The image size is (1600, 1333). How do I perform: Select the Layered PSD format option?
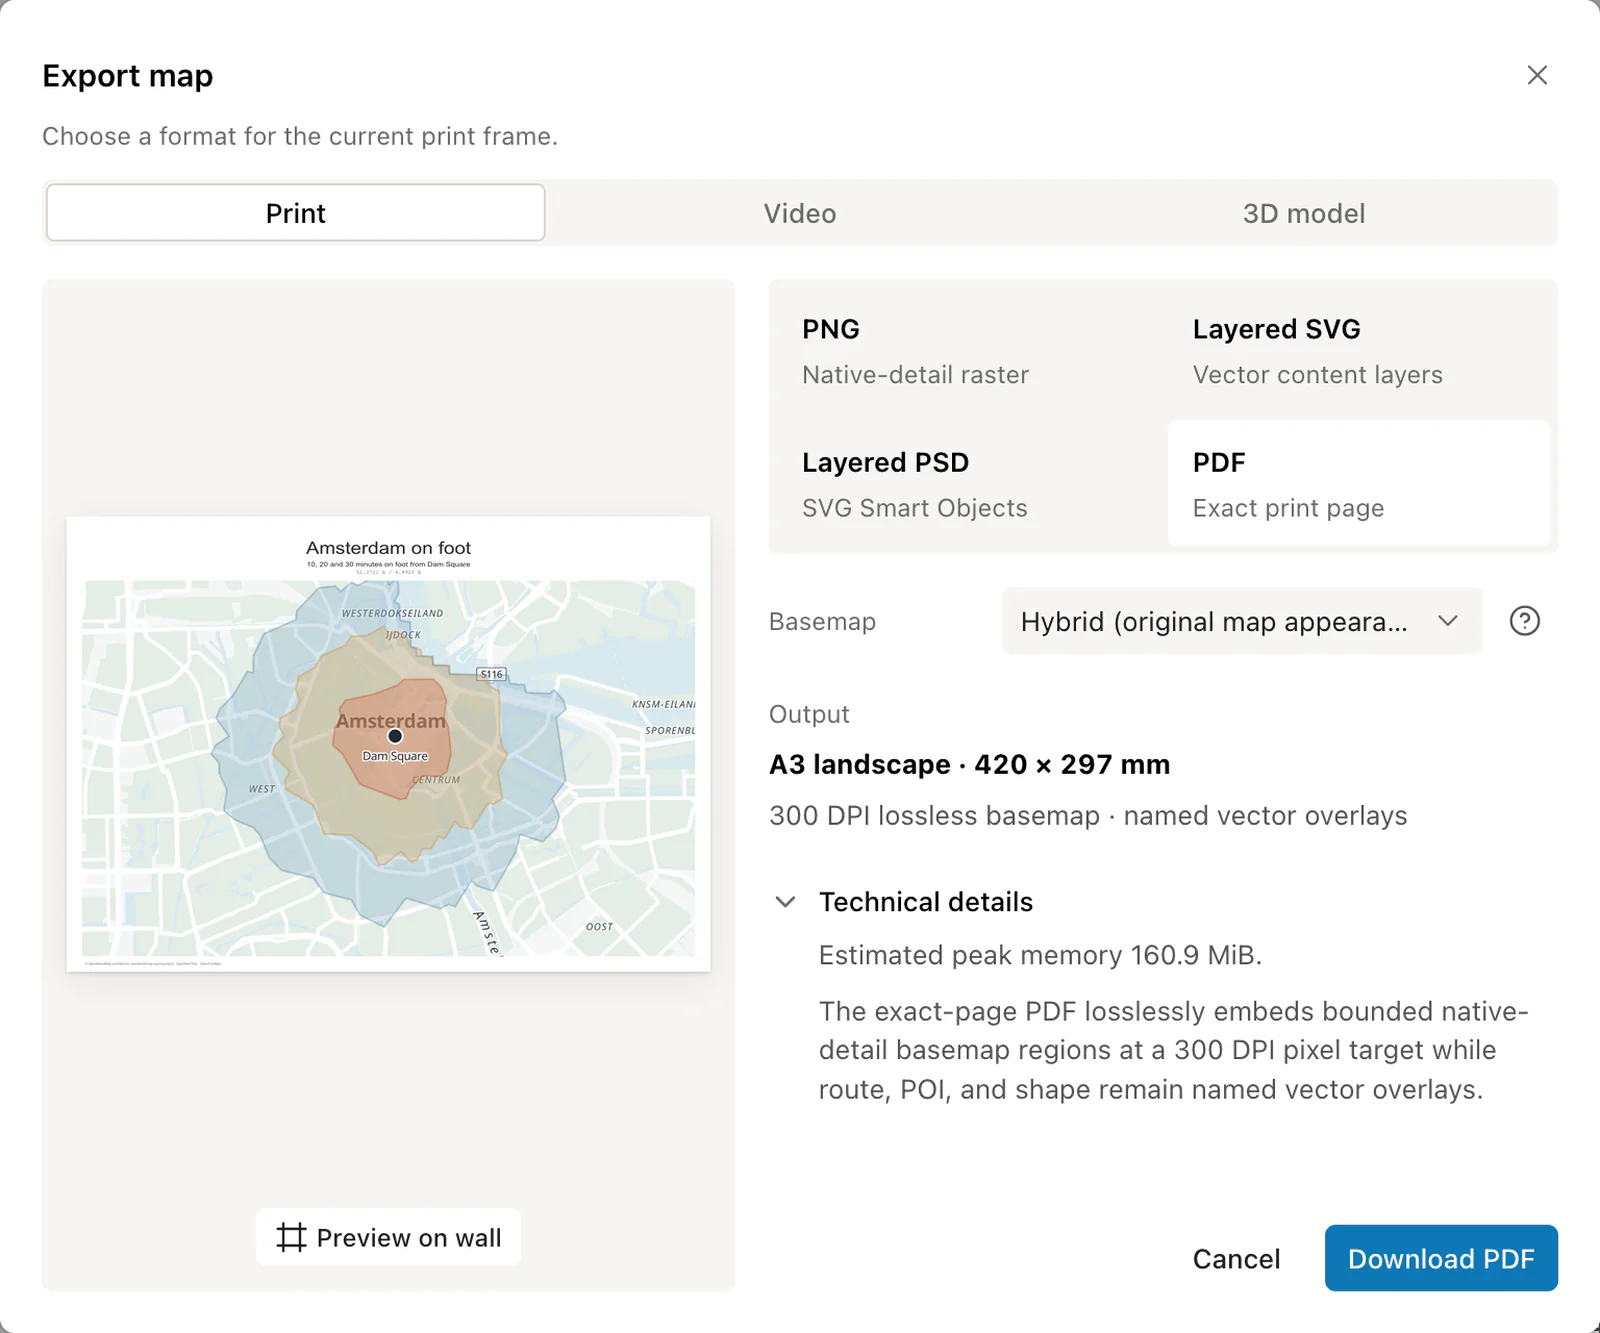968,484
